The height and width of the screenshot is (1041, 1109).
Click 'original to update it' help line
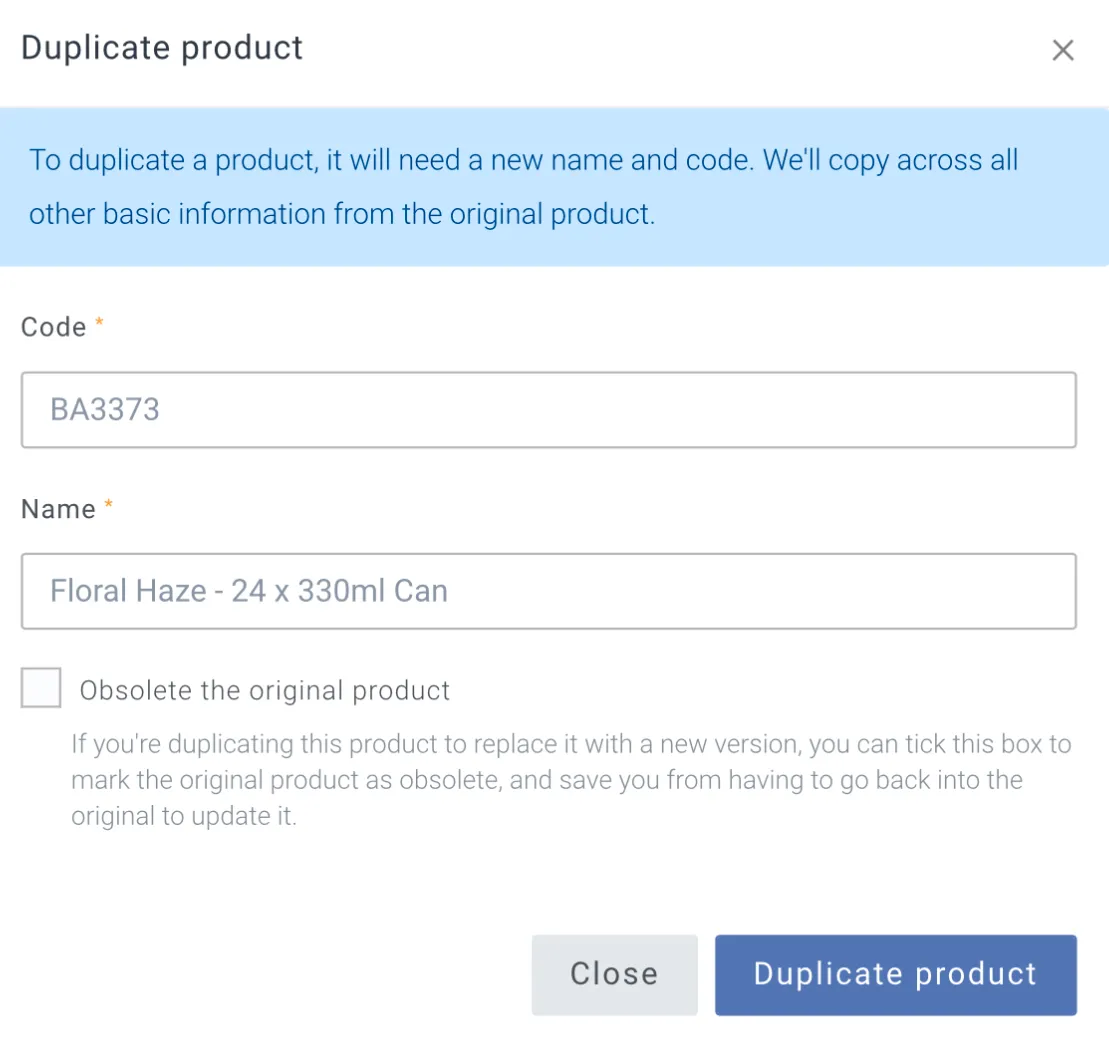tap(184, 816)
